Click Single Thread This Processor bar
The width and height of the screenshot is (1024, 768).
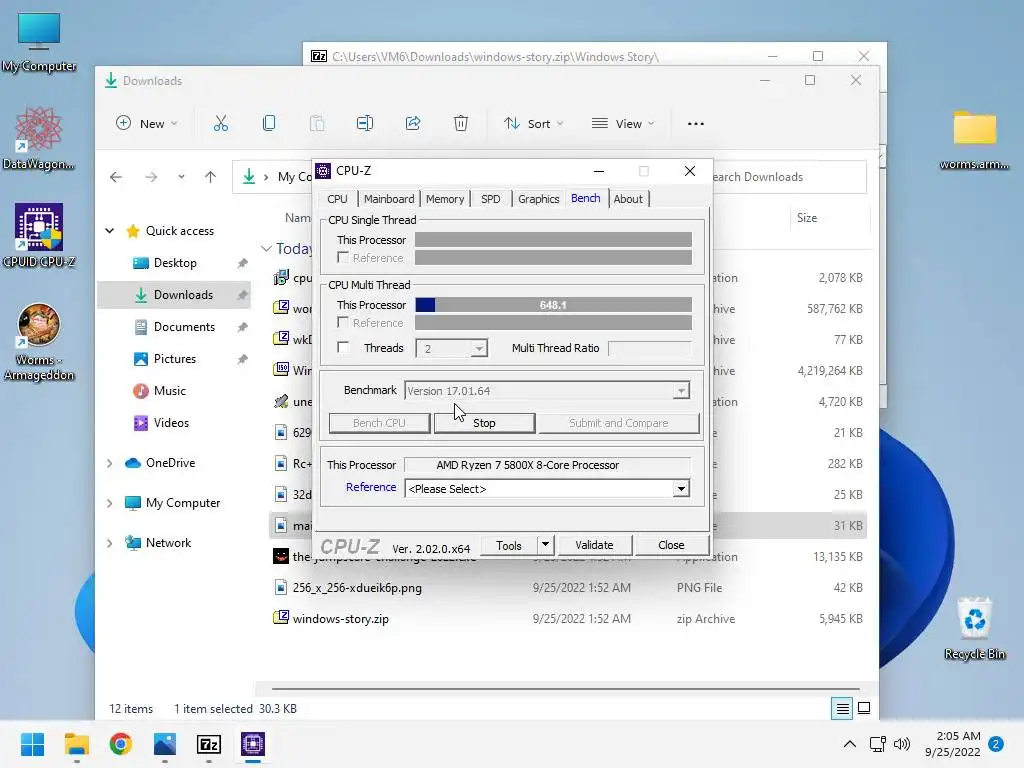(553, 240)
